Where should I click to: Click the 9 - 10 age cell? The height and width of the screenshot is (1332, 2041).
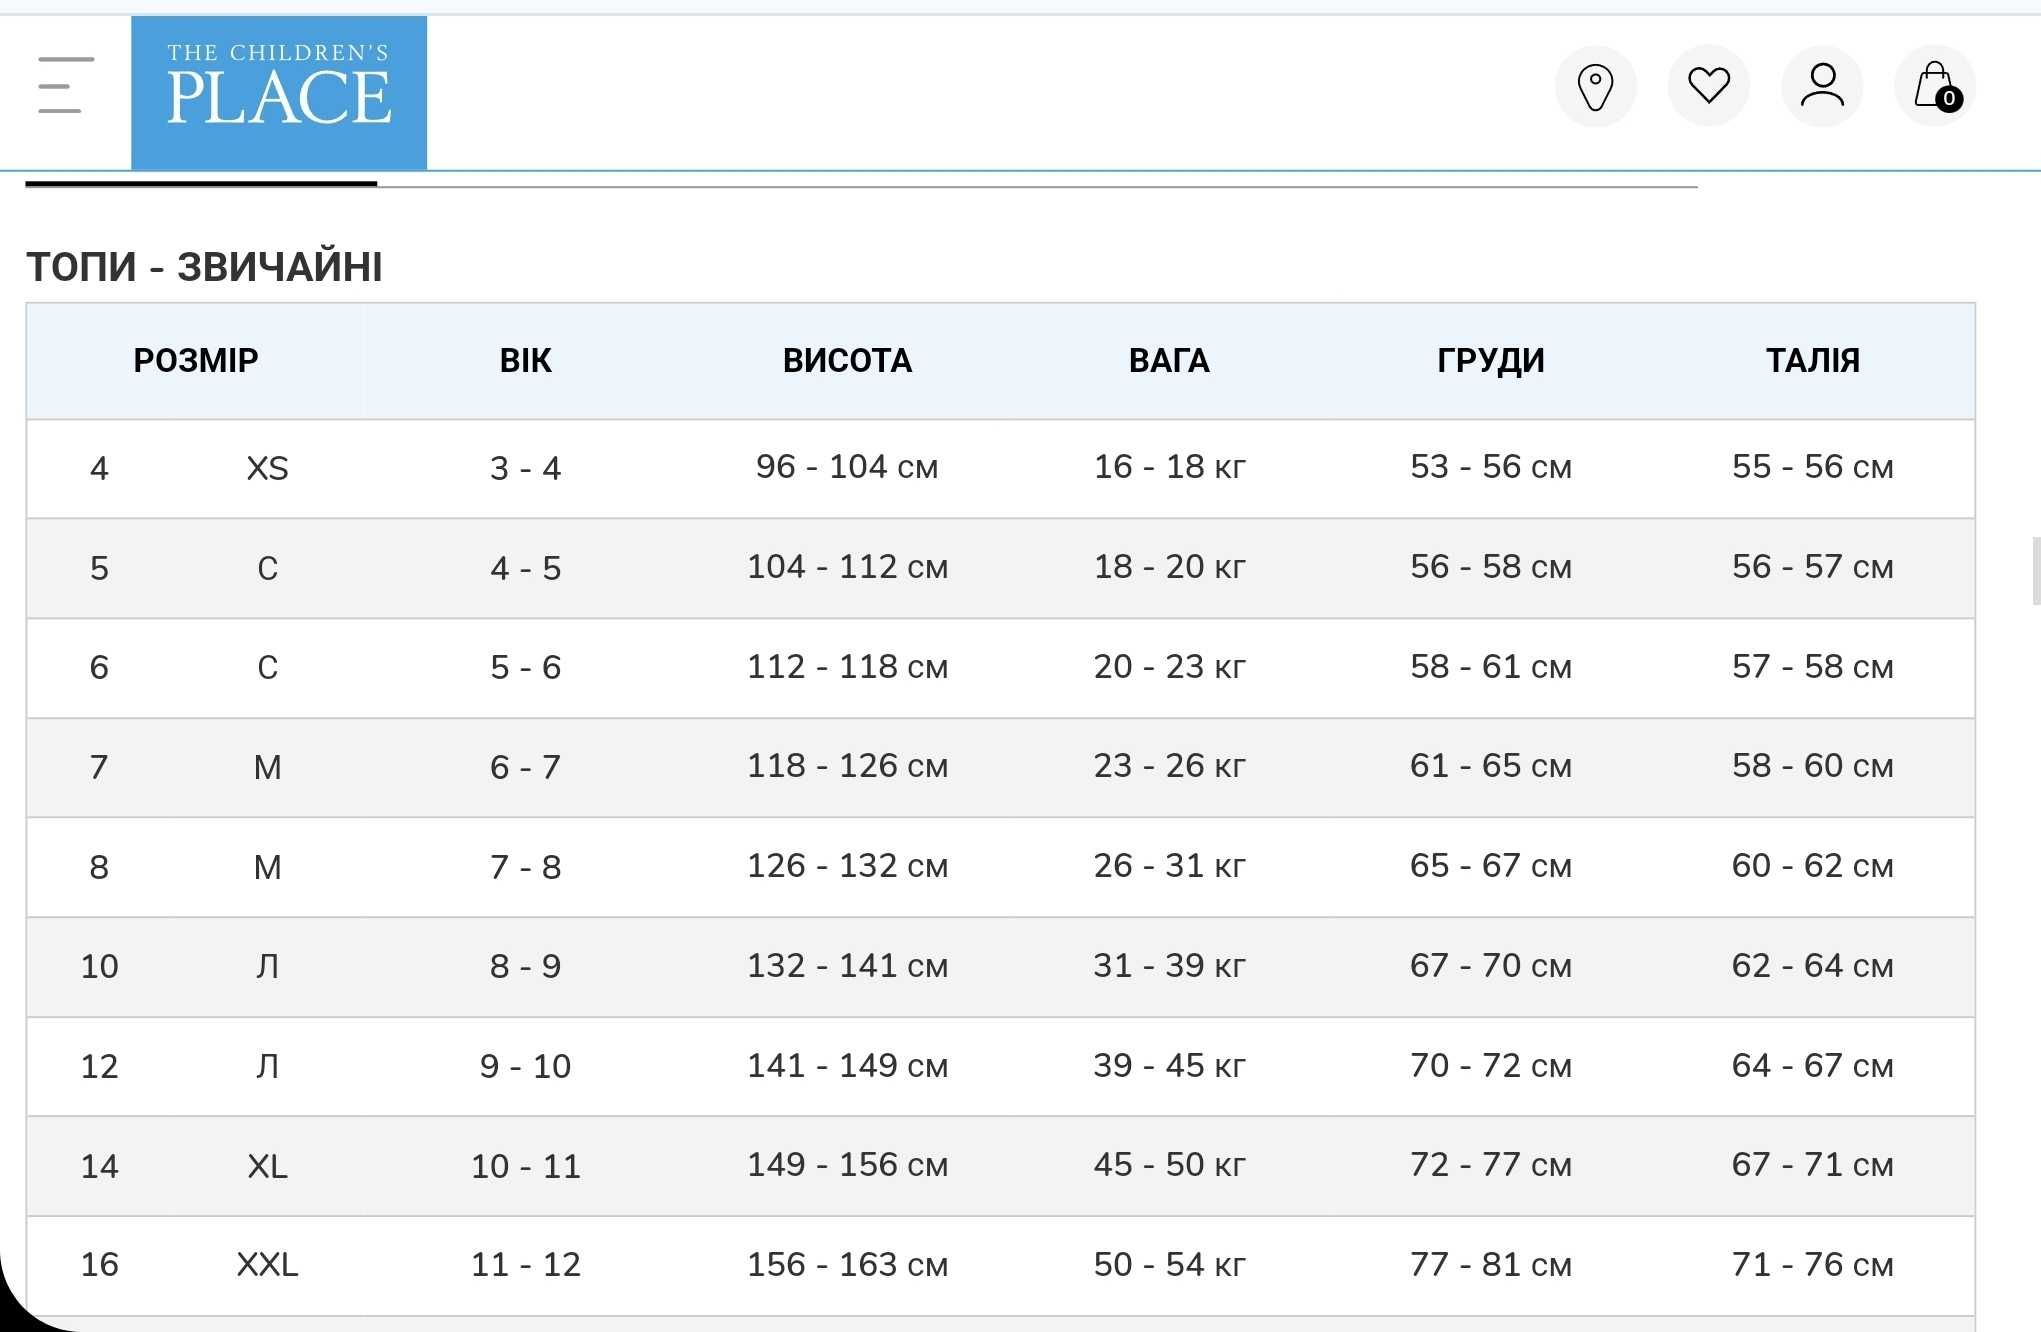[x=526, y=1066]
